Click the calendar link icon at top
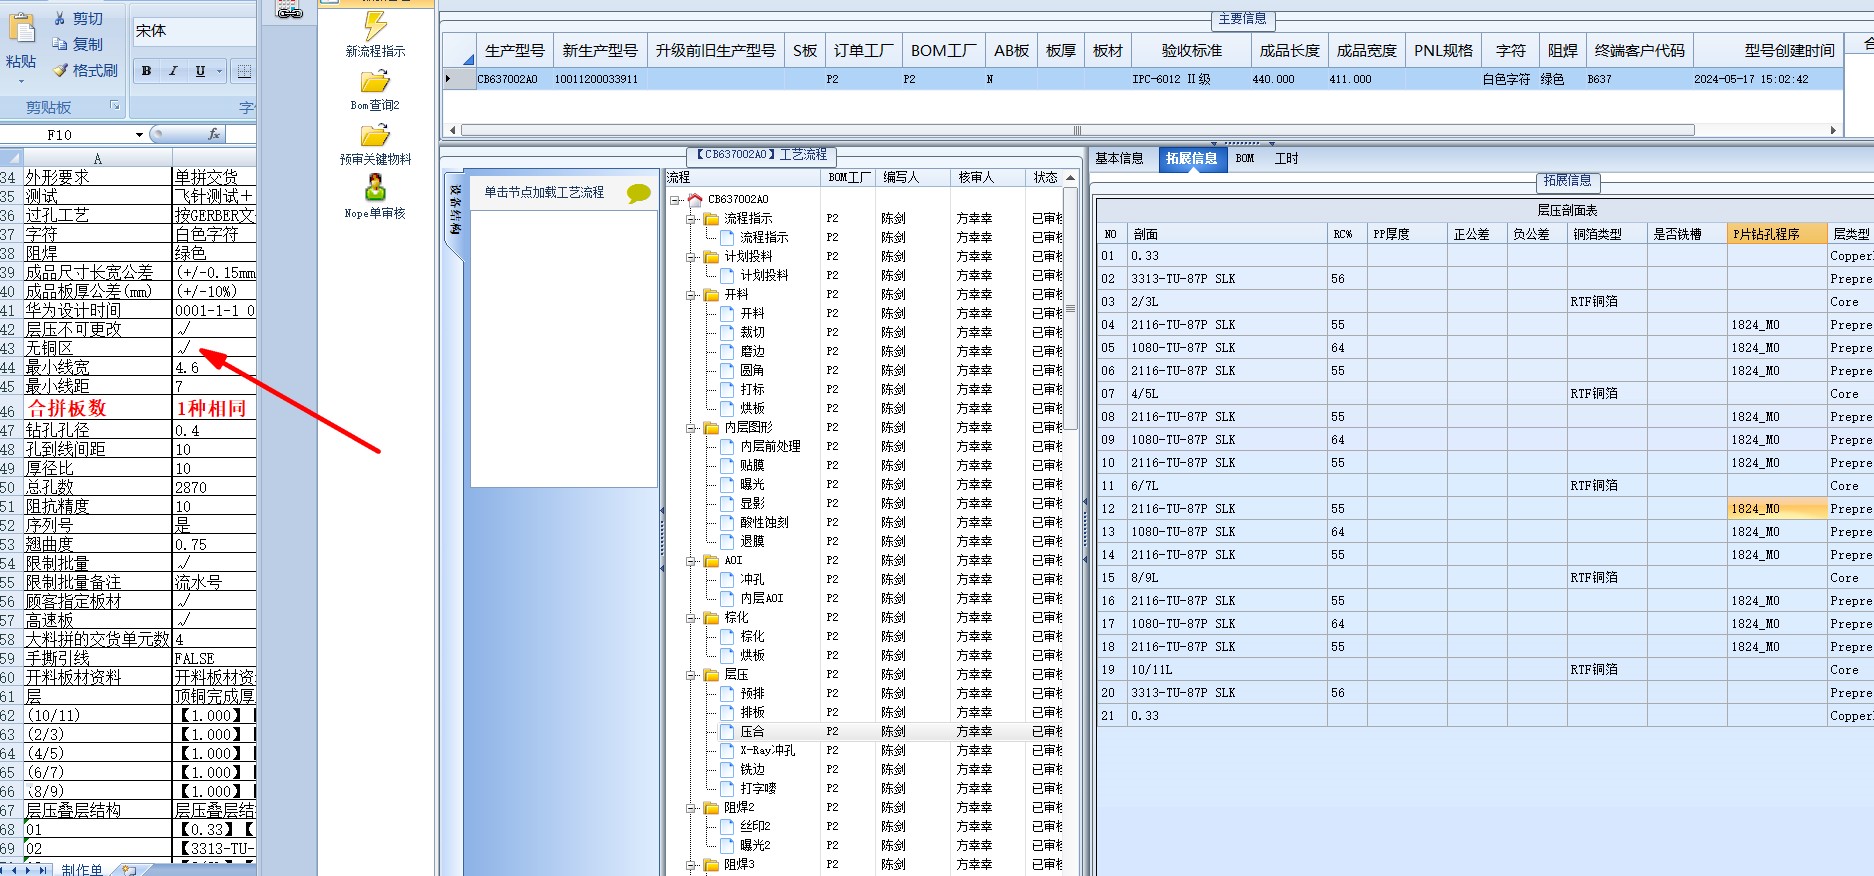Viewport: 1874px width, 876px height. click(x=289, y=10)
